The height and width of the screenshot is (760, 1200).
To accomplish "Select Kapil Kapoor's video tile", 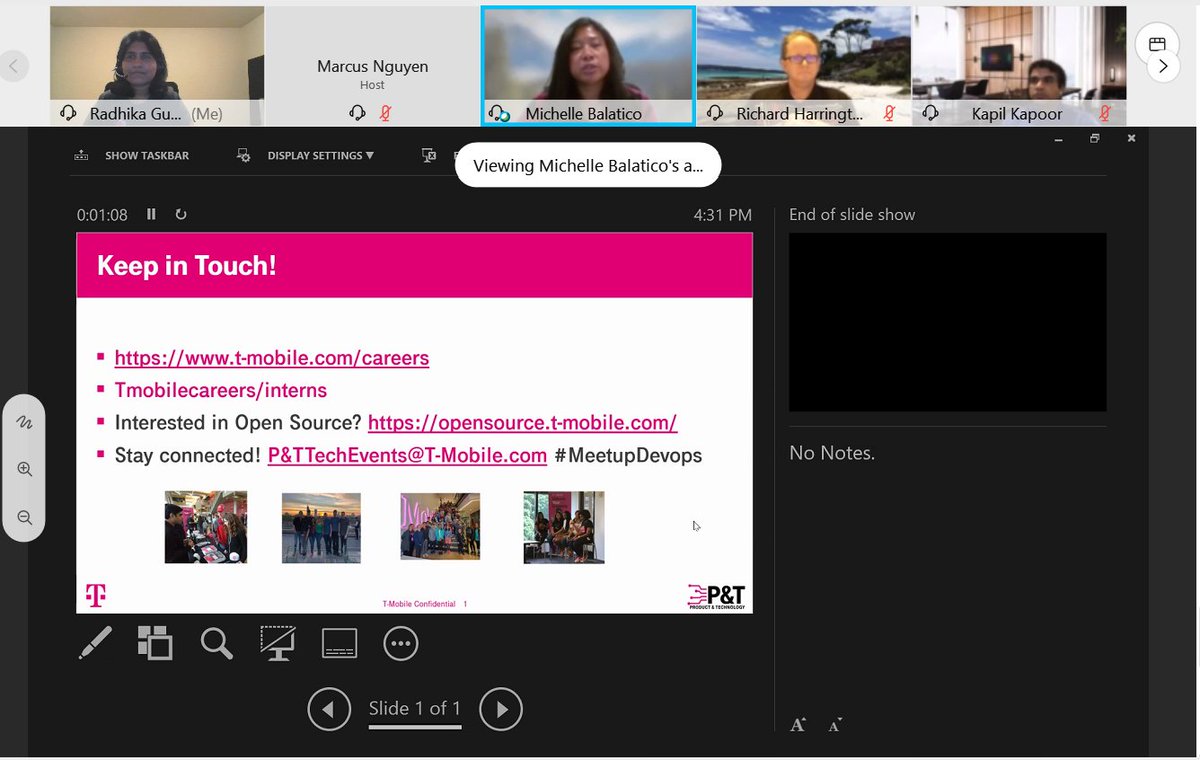I will (1019, 66).
